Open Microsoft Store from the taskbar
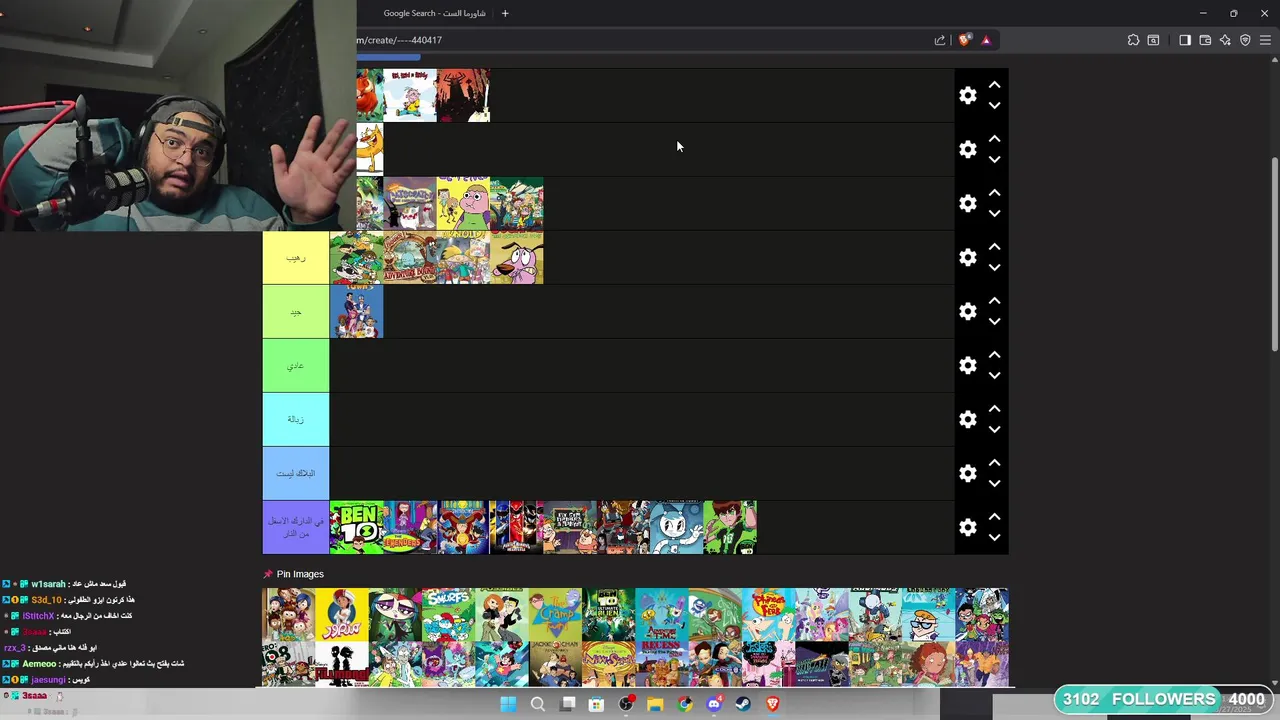Image resolution: width=1280 pixels, height=720 pixels. pos(596,704)
